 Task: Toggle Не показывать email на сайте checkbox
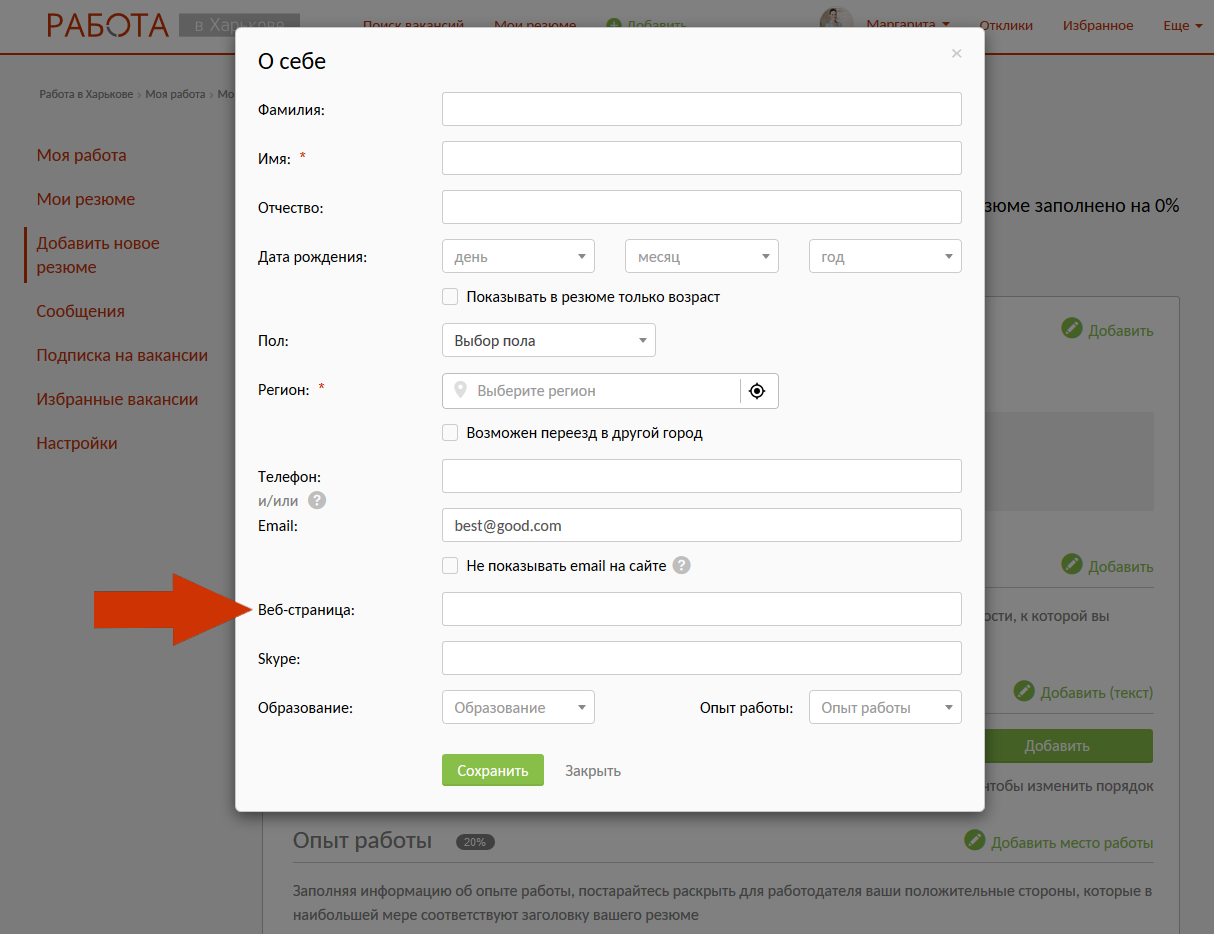450,565
